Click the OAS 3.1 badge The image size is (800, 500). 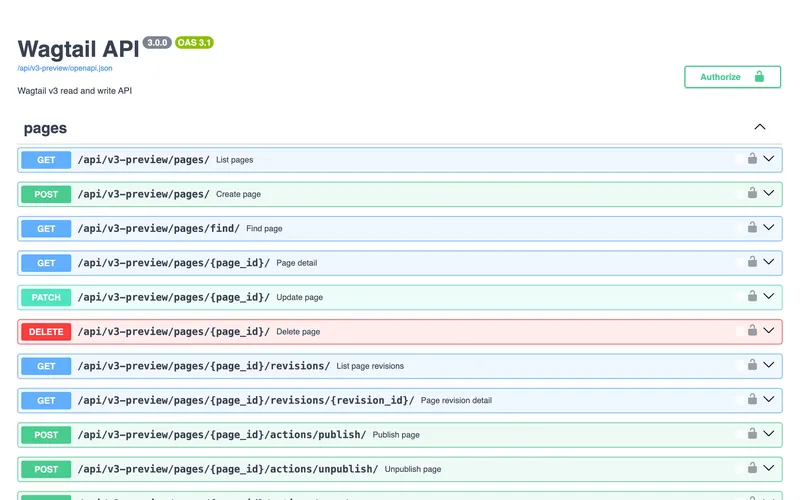[x=194, y=42]
